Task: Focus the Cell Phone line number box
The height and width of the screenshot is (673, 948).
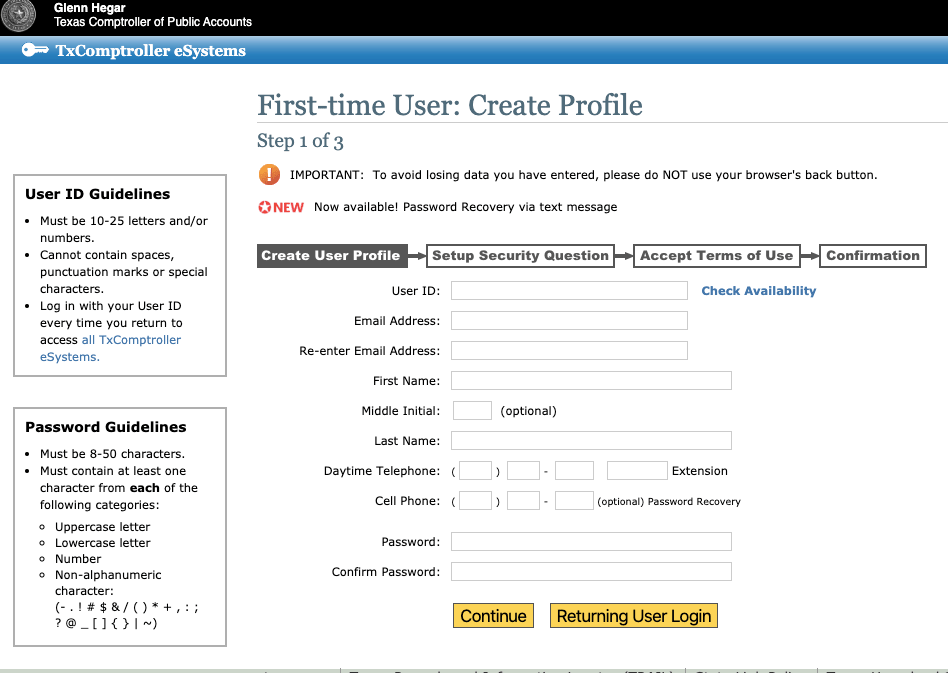Action: pos(574,501)
